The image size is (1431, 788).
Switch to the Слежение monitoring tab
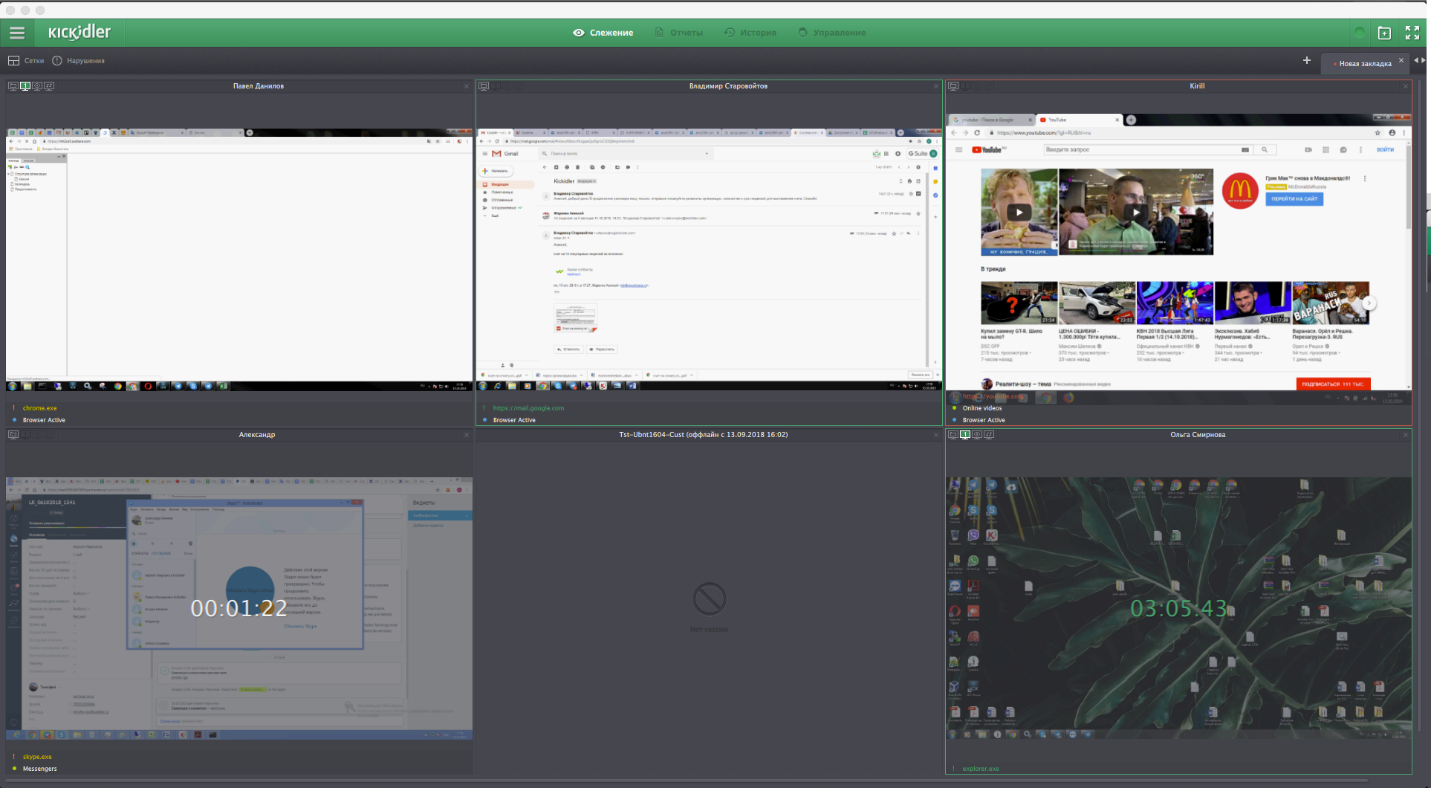pos(603,33)
